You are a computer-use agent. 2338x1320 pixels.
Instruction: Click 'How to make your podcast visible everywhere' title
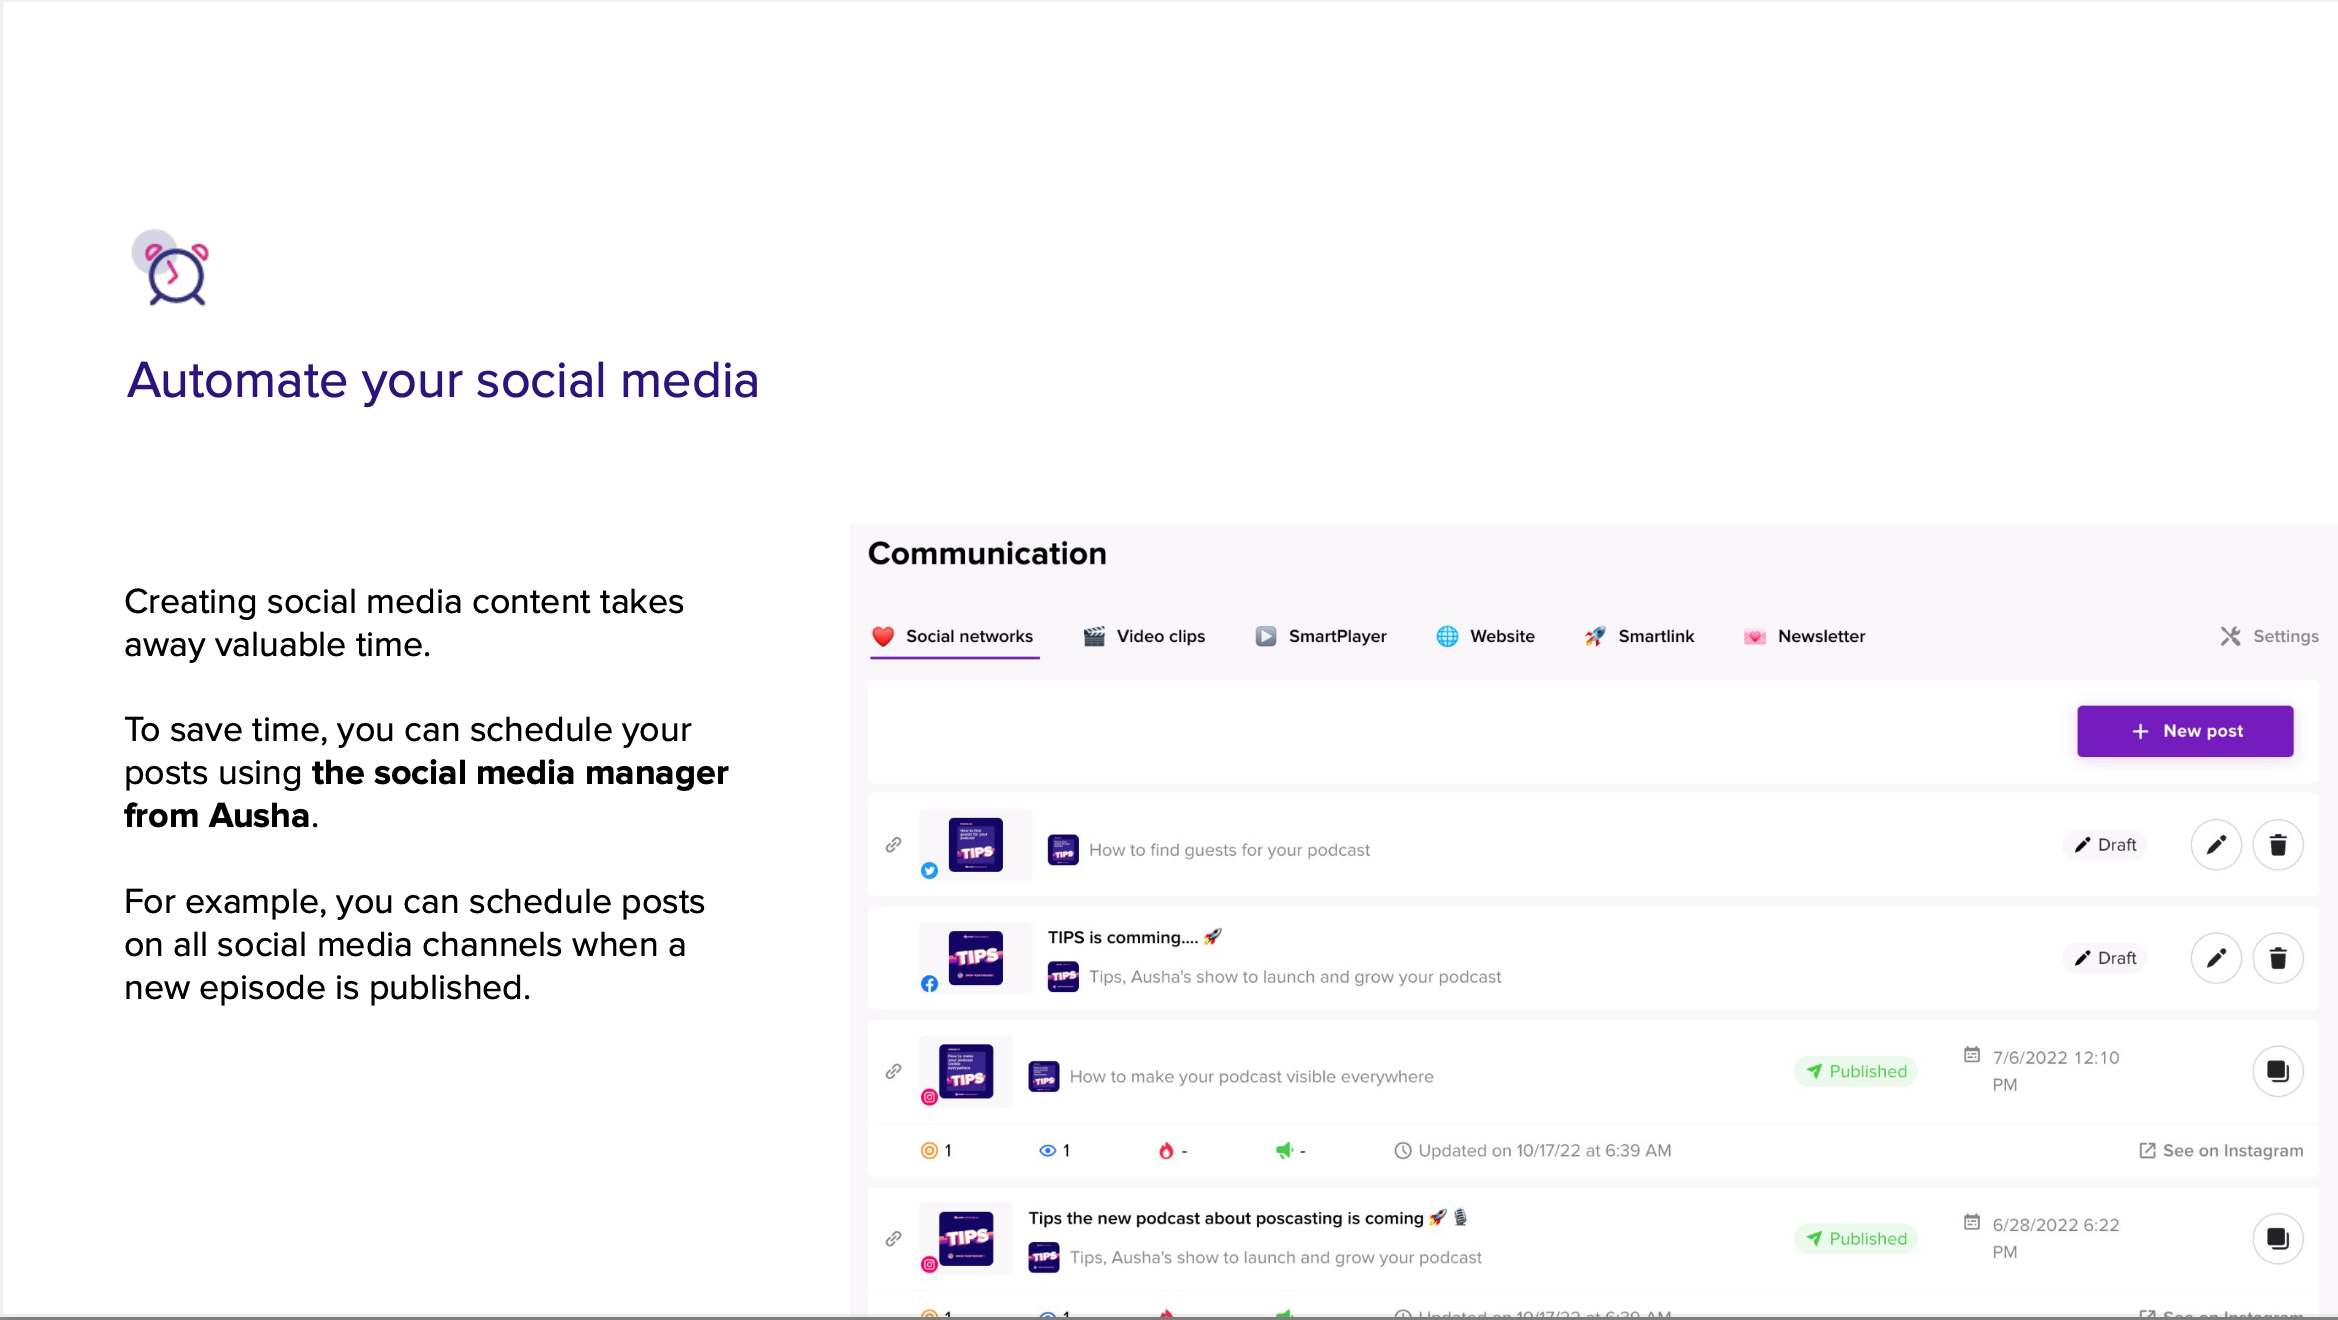(1251, 1076)
